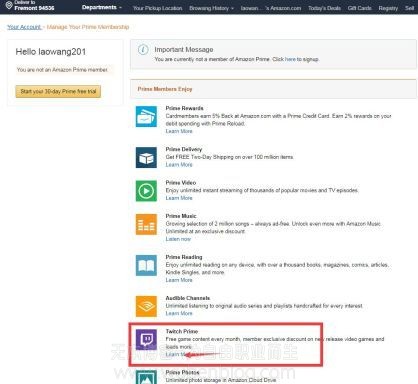
Task: Open Your Pickup Location
Action: (157, 8)
